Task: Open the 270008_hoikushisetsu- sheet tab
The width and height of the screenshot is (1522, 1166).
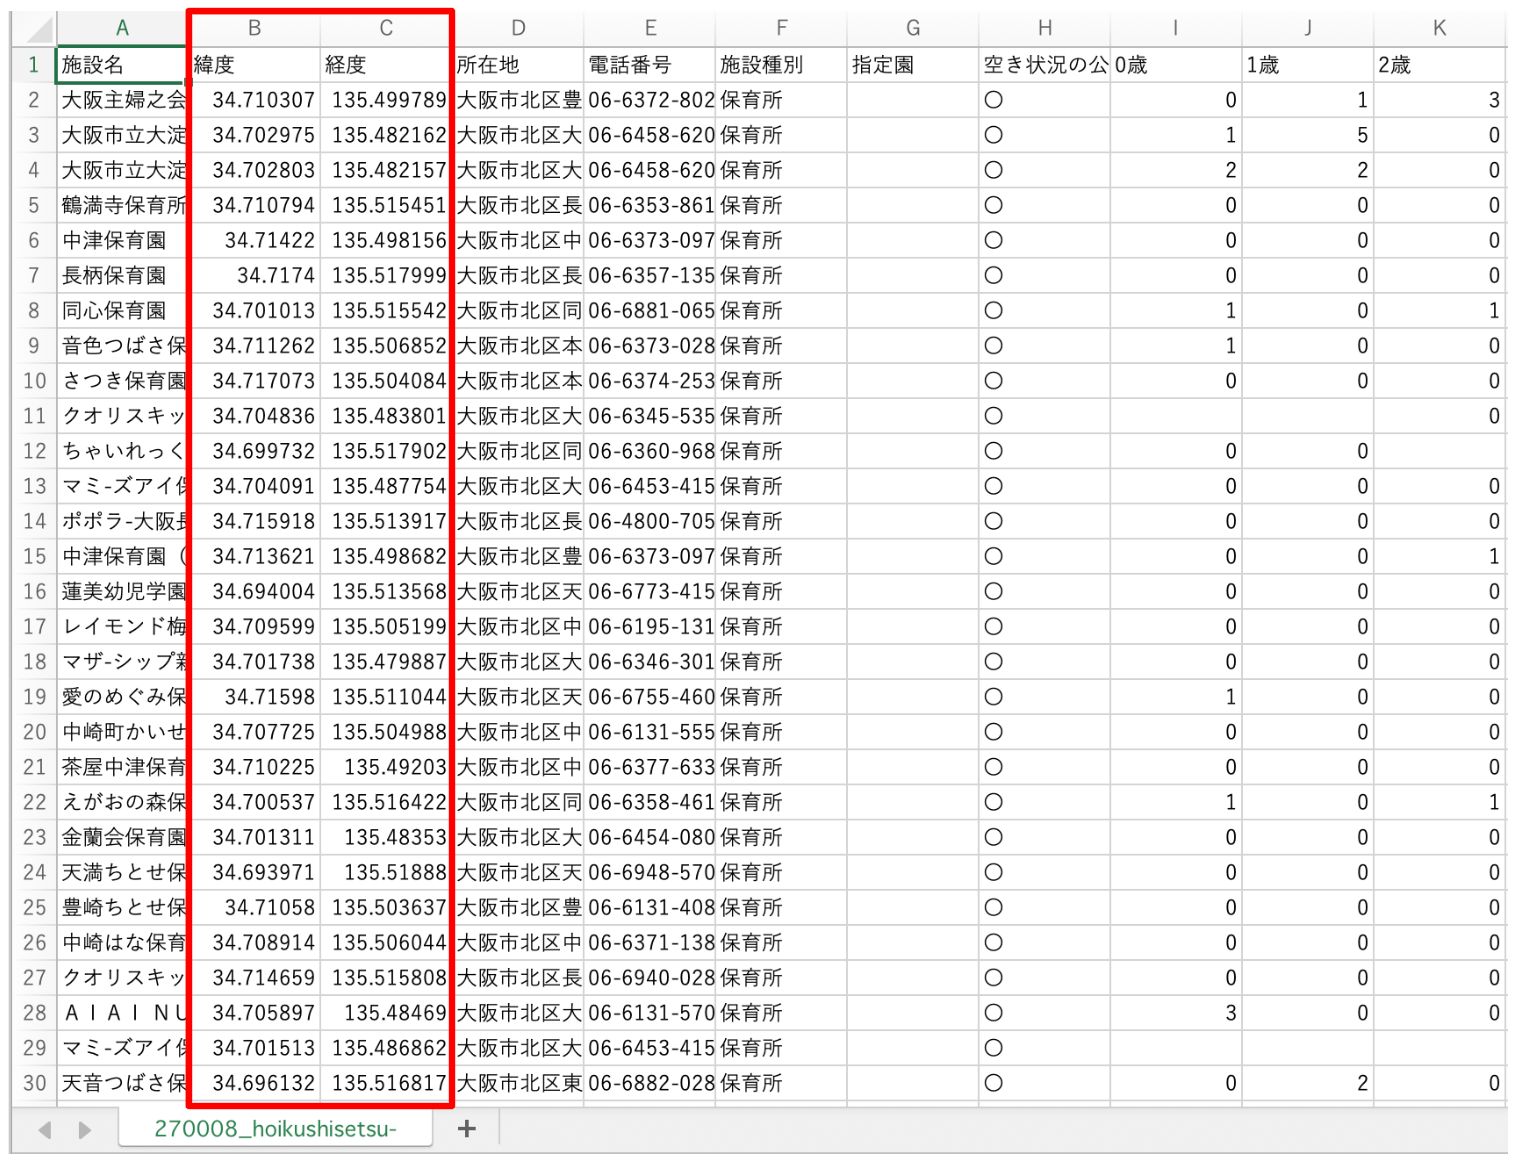Action: [275, 1129]
